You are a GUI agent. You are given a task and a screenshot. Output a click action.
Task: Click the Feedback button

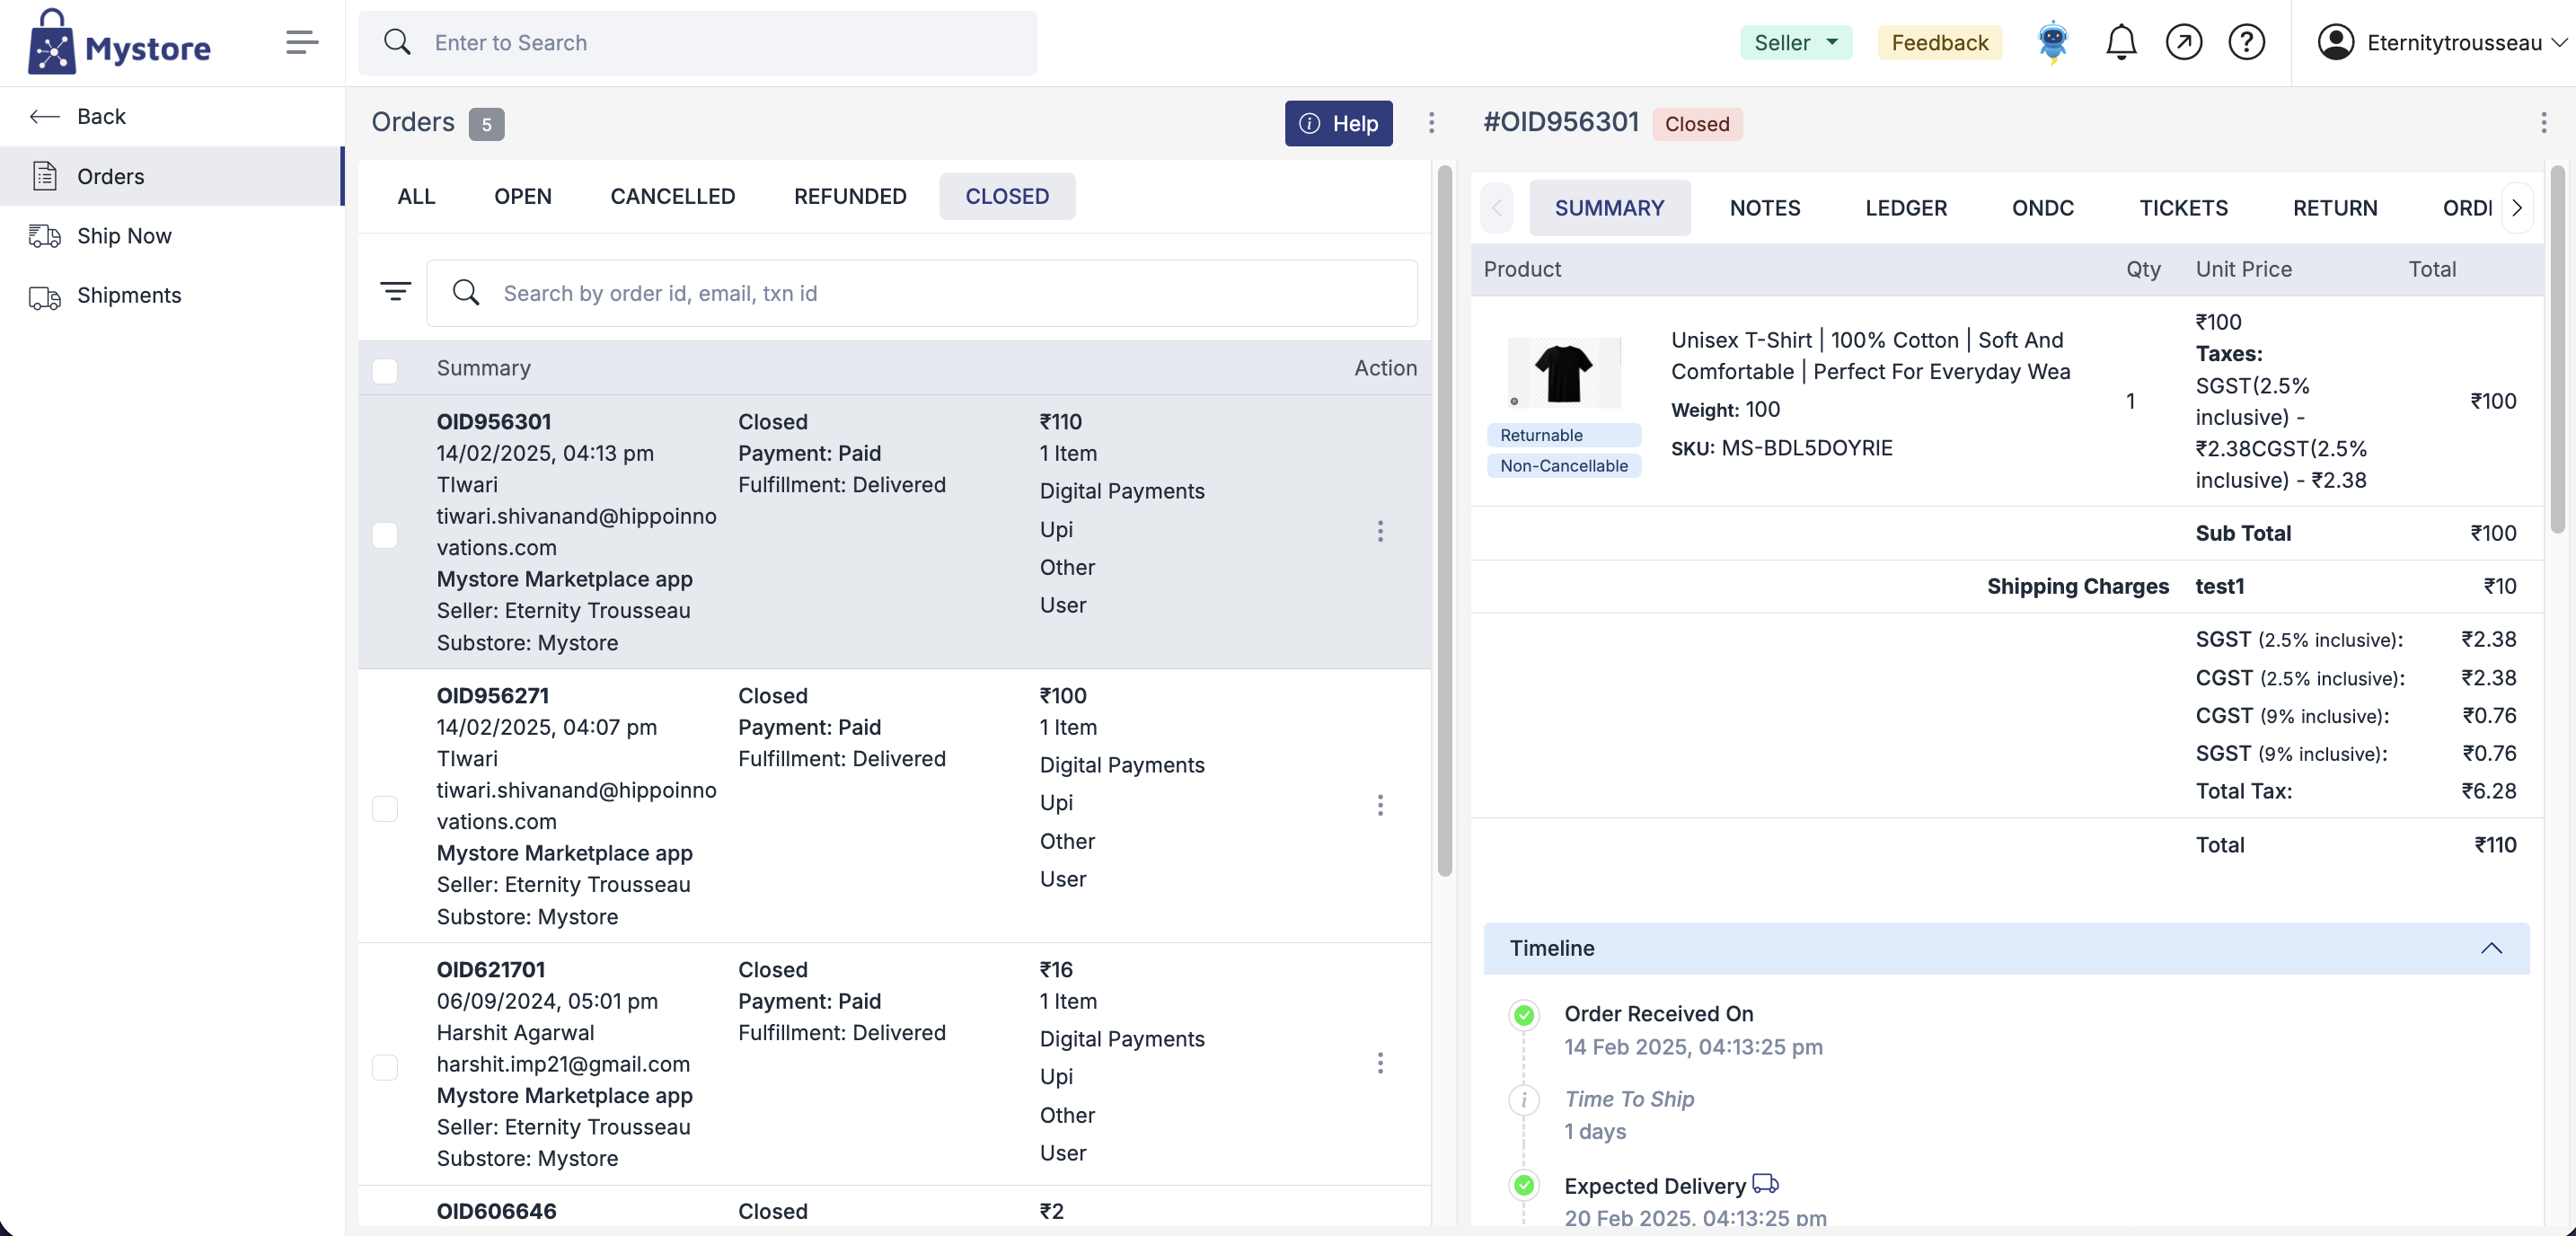(1939, 42)
